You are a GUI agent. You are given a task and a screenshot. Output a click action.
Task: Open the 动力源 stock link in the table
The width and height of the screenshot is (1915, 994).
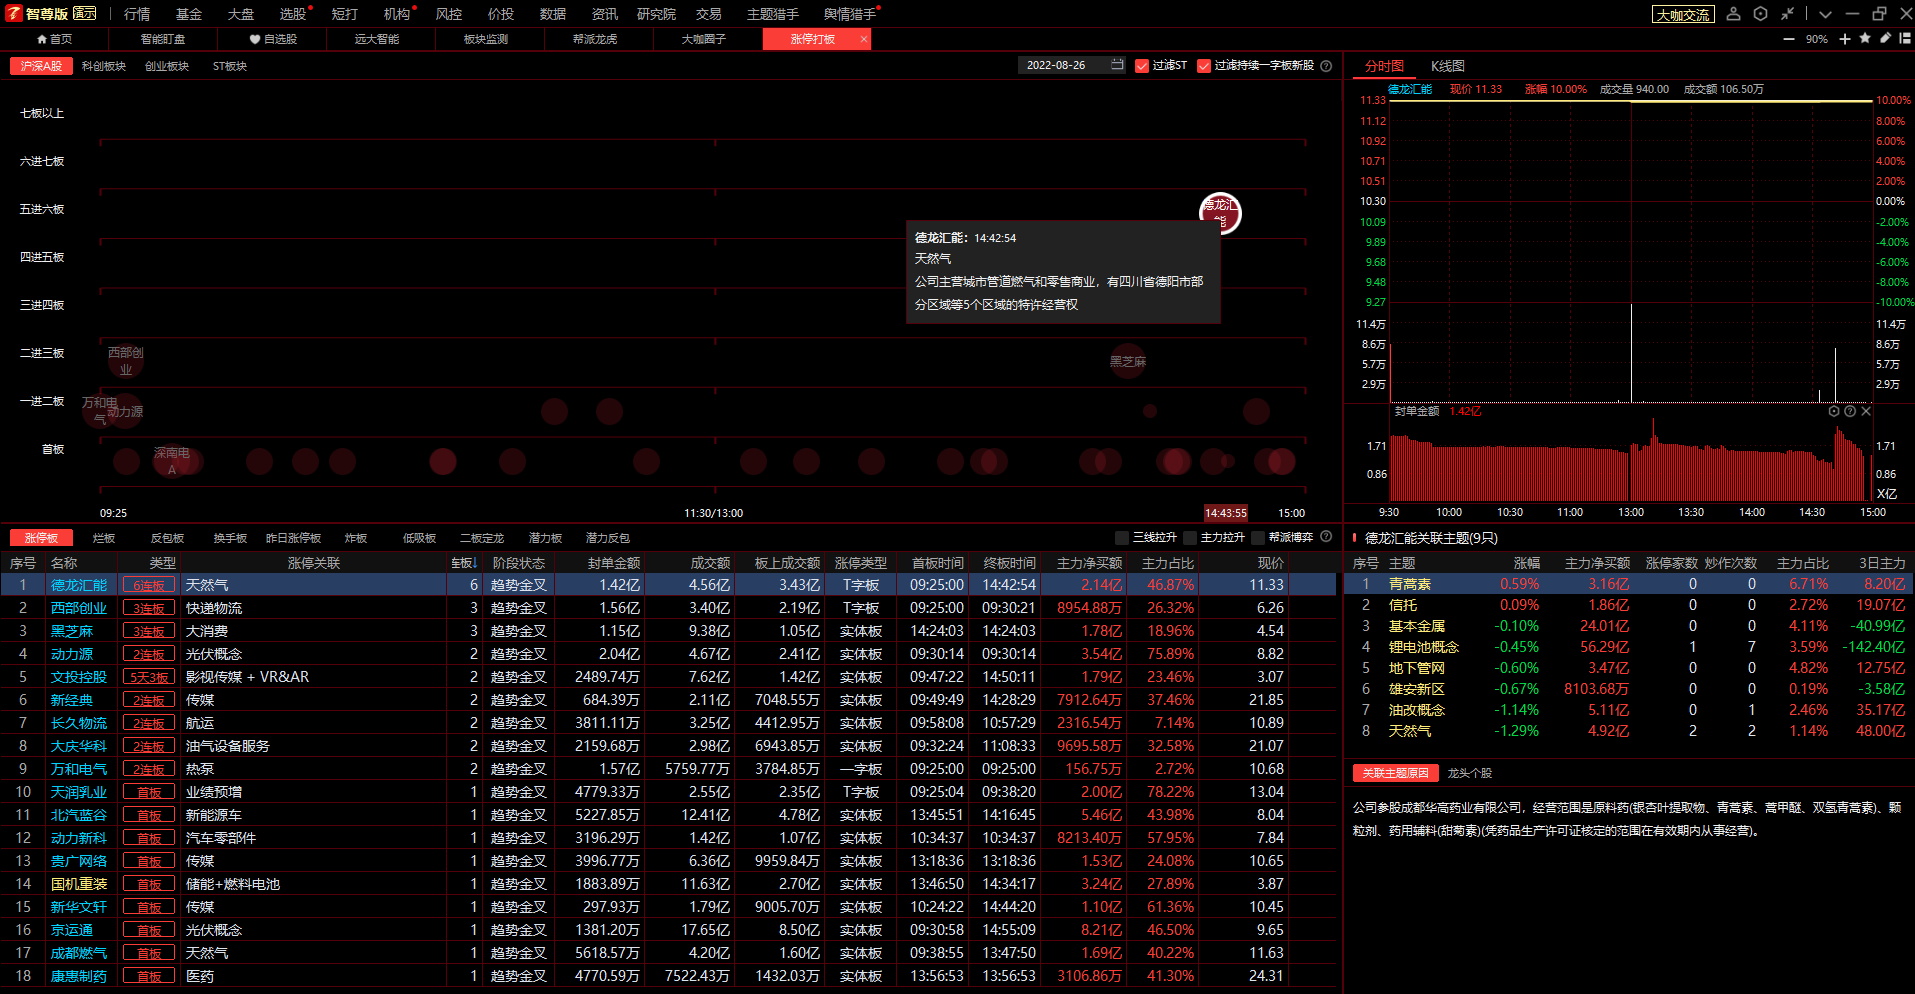[72, 654]
